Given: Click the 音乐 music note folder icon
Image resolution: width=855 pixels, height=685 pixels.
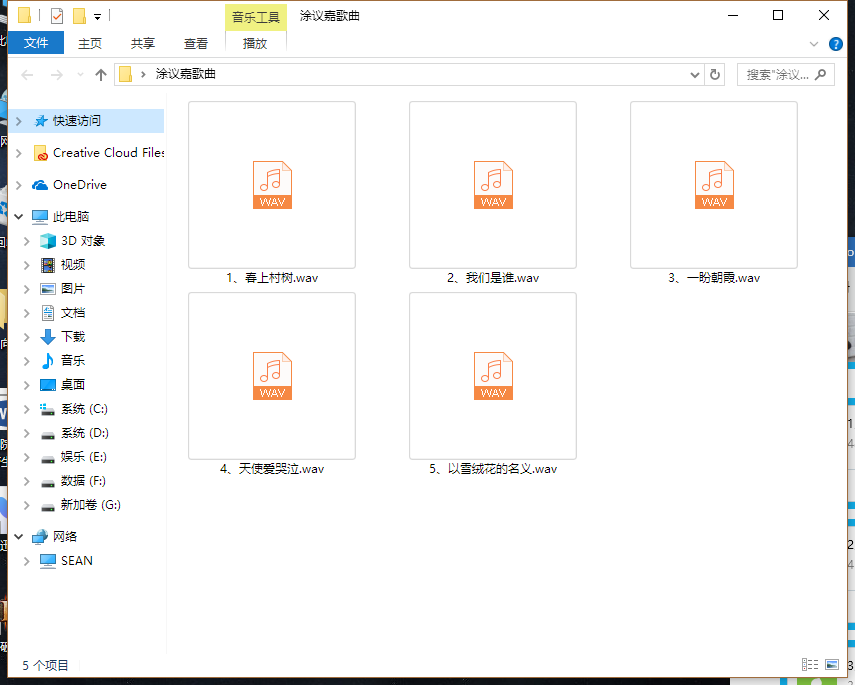Looking at the screenshot, I should pos(47,361).
